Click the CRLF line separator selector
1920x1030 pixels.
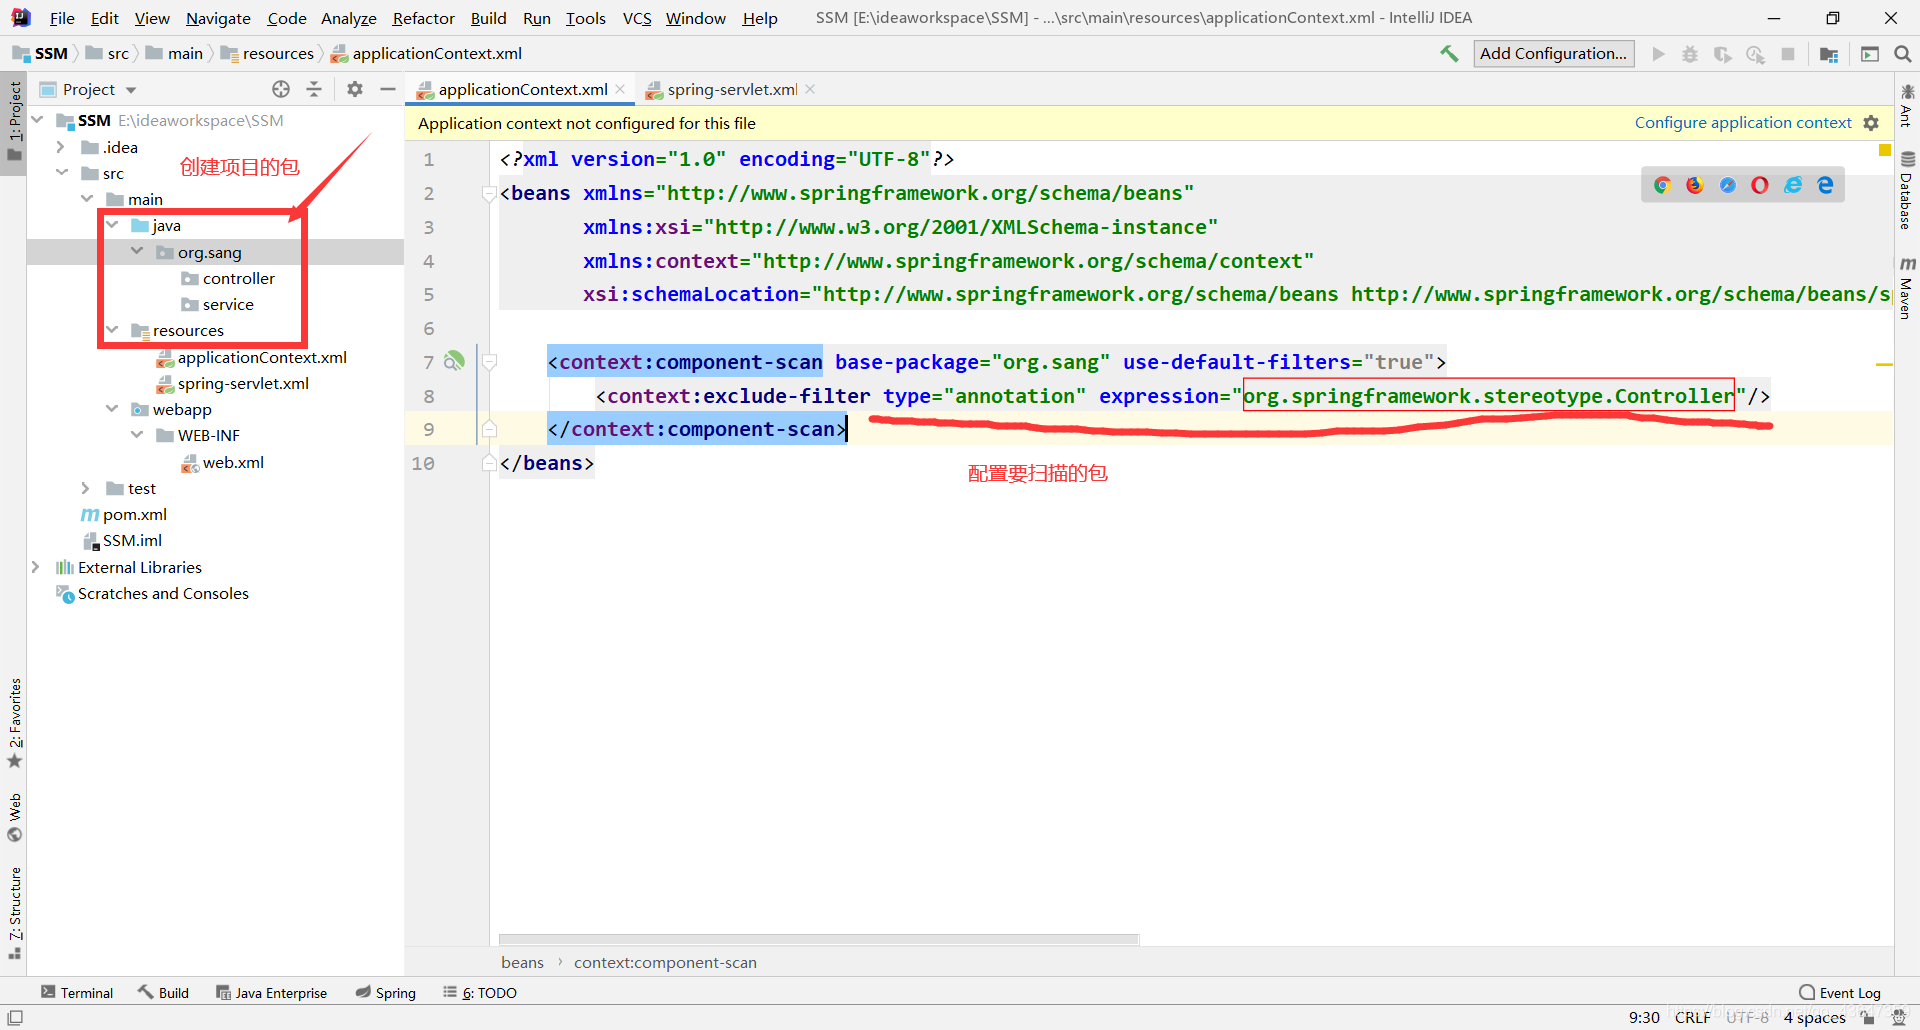pos(1692,1017)
